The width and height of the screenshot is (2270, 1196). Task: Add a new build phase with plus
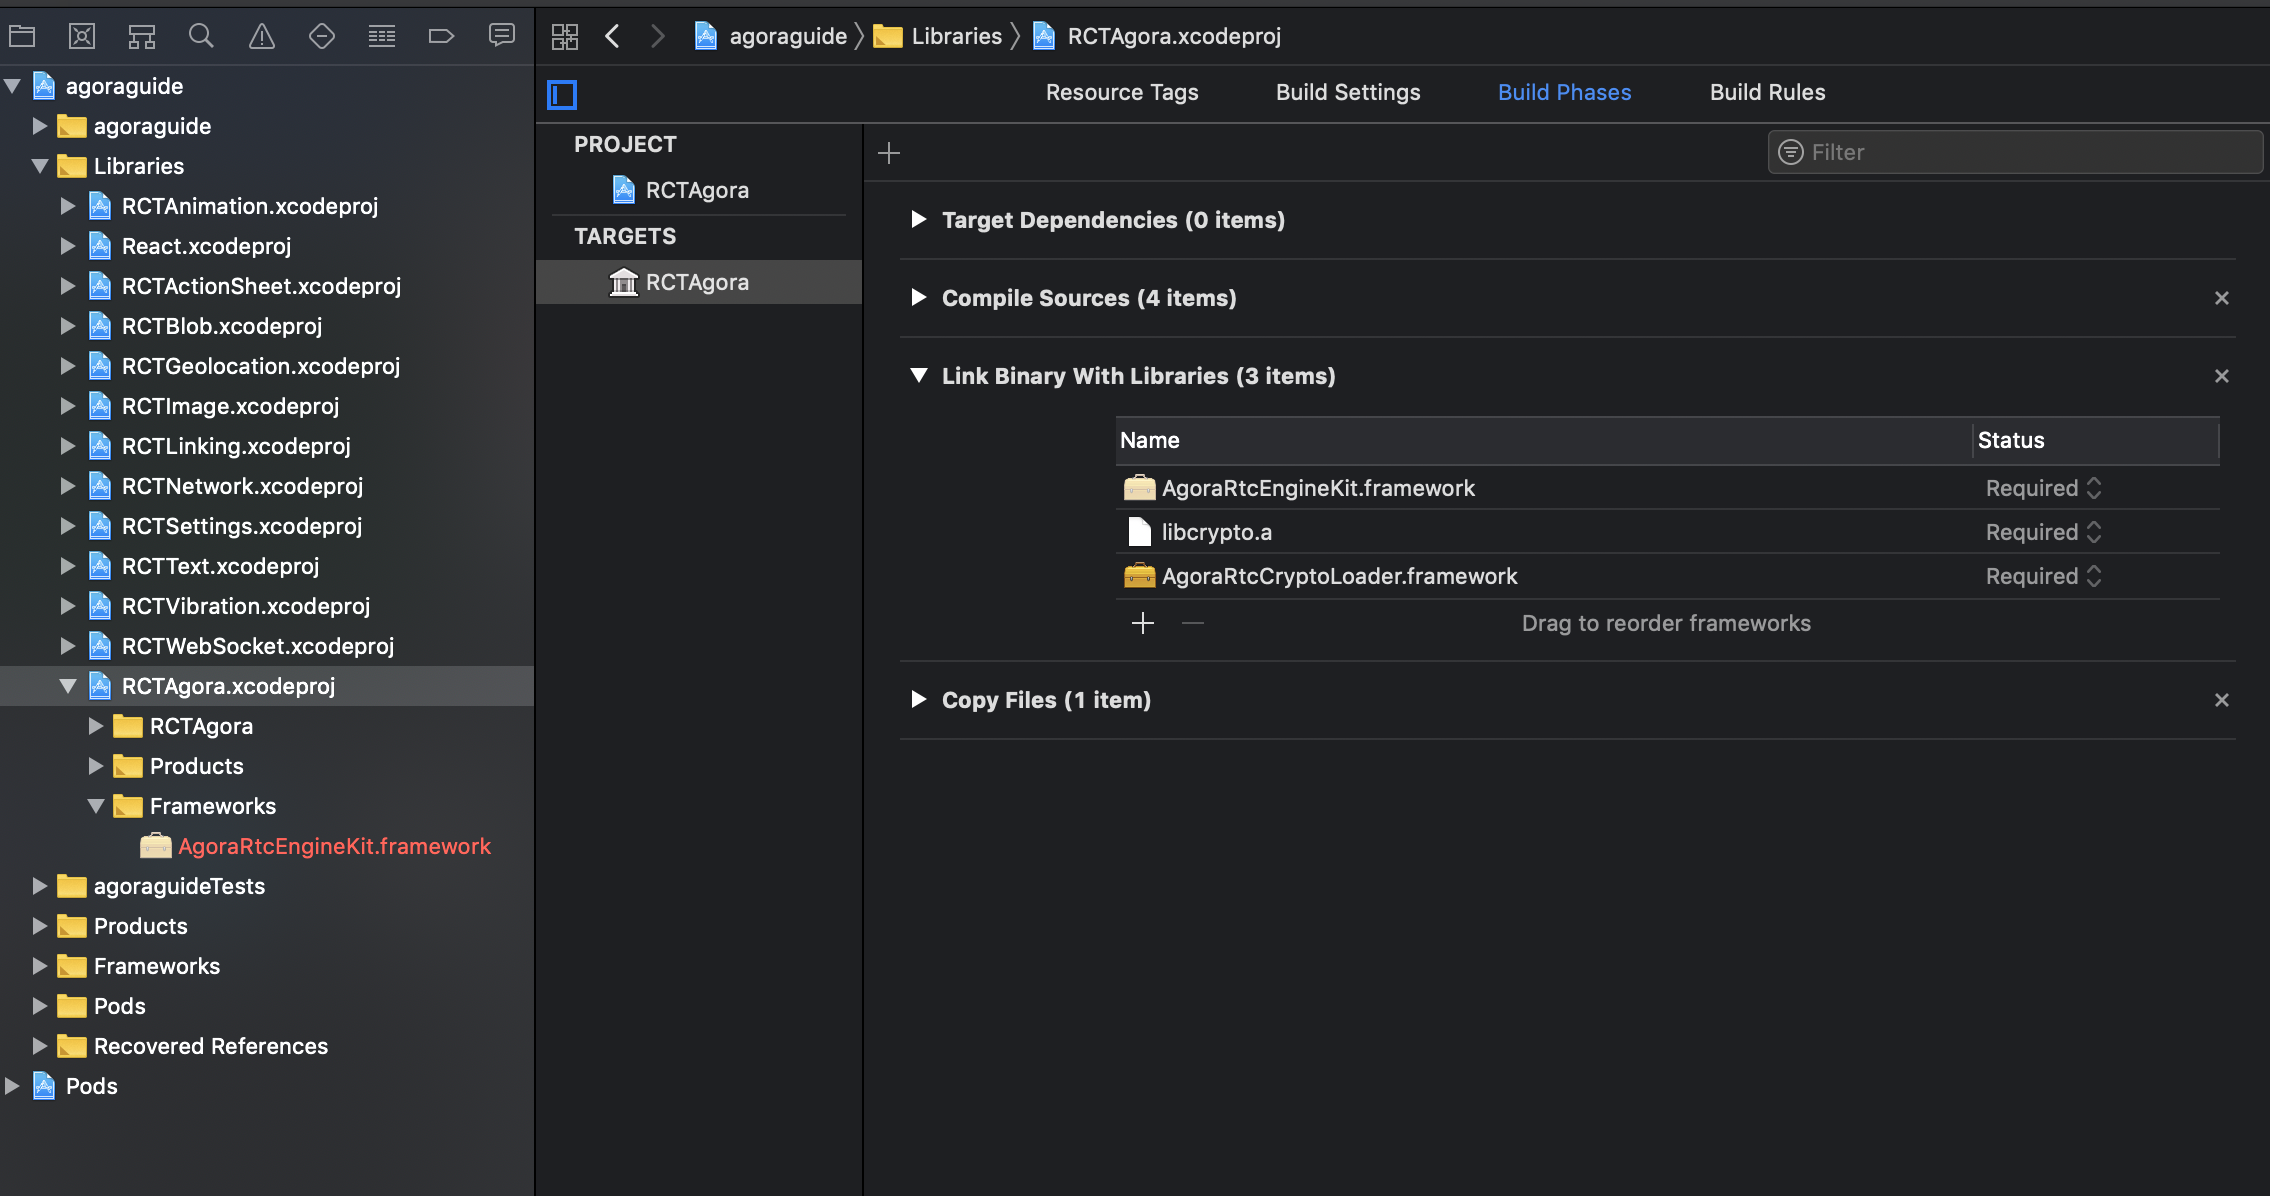tap(889, 153)
